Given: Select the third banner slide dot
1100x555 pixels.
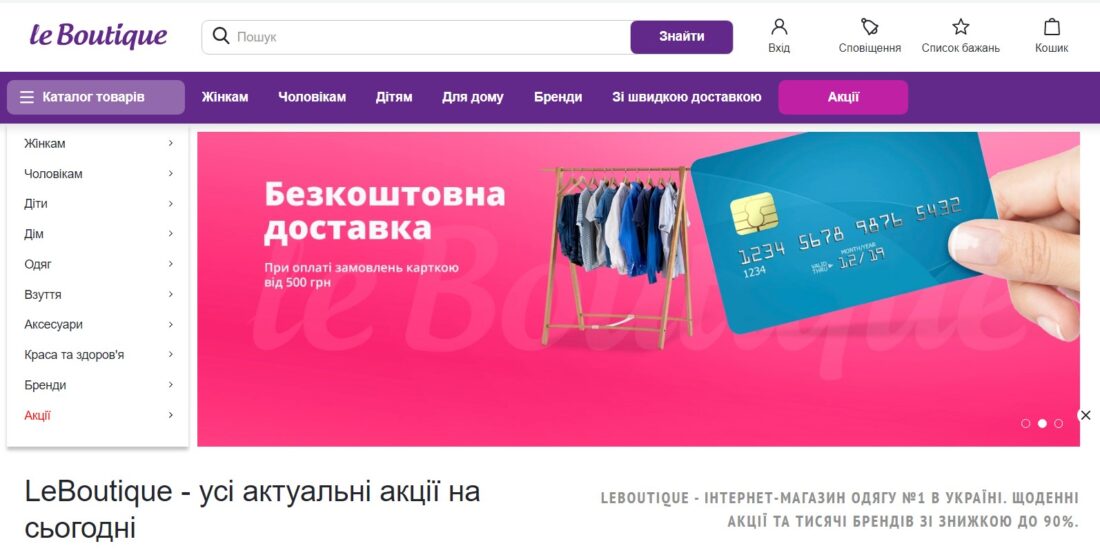Looking at the screenshot, I should pyautogui.click(x=1059, y=423).
